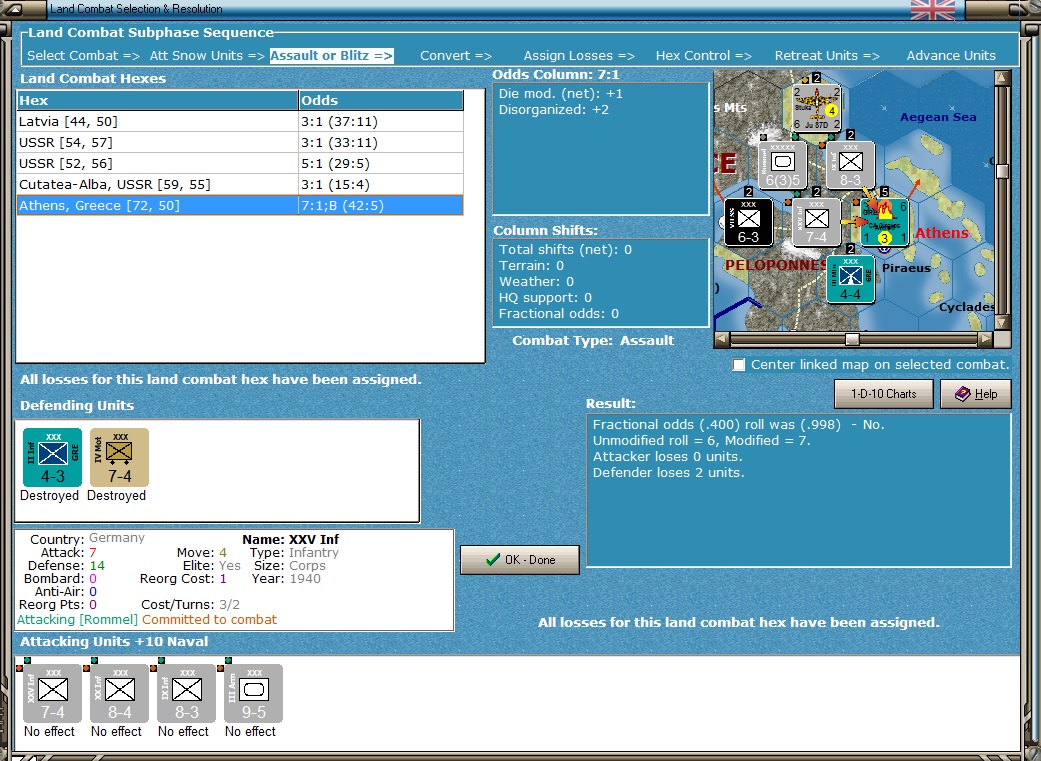Click the black SS 6-3 counter on map

coord(748,222)
